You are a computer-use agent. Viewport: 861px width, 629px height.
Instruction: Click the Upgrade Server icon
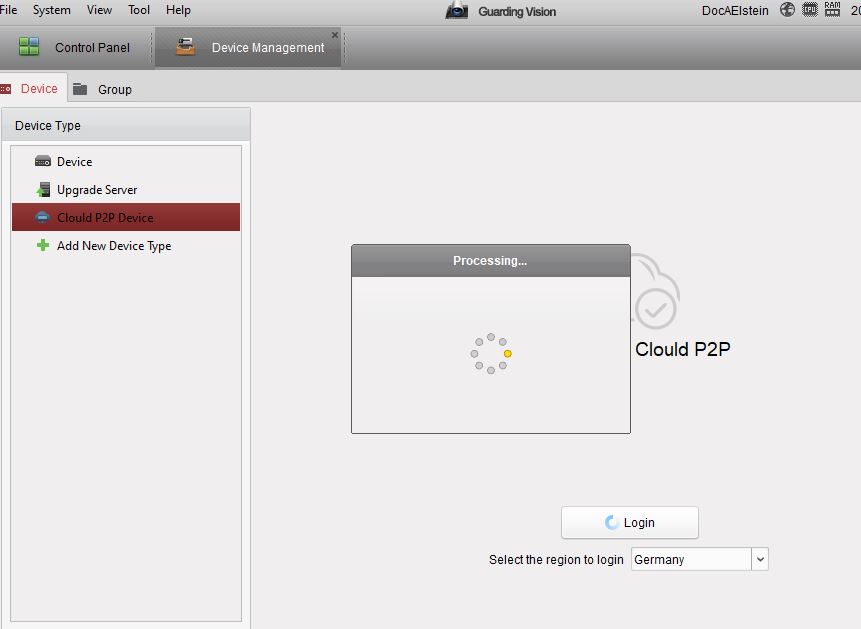(x=43, y=190)
